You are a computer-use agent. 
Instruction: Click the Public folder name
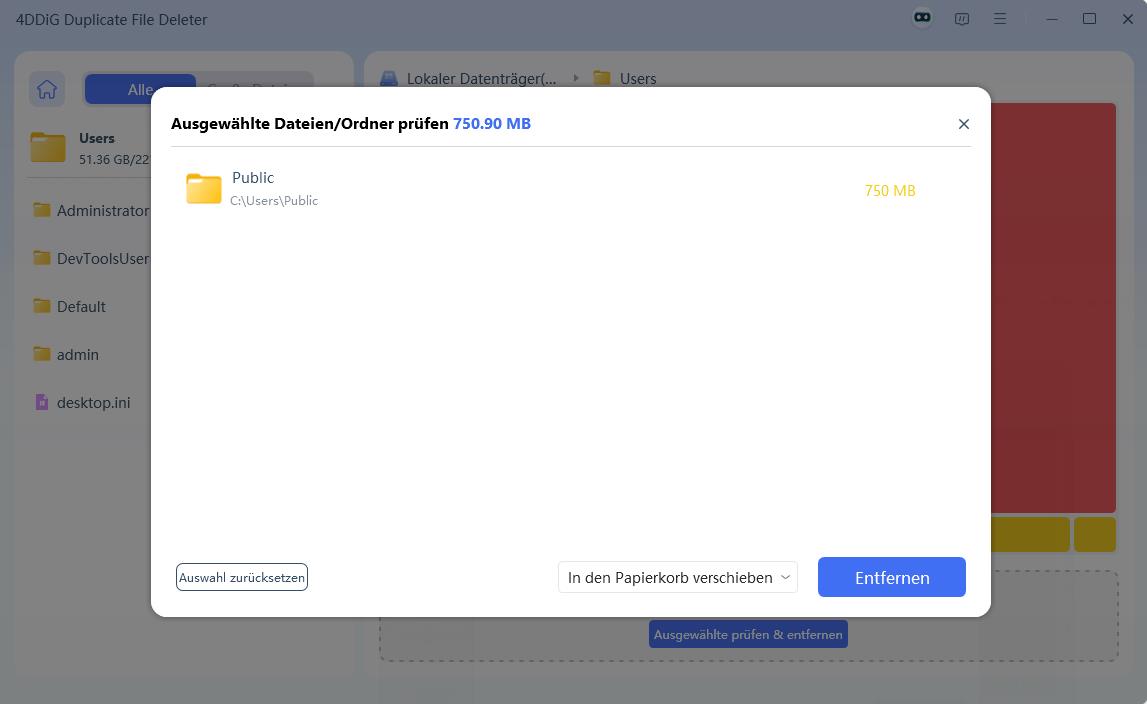(x=252, y=178)
